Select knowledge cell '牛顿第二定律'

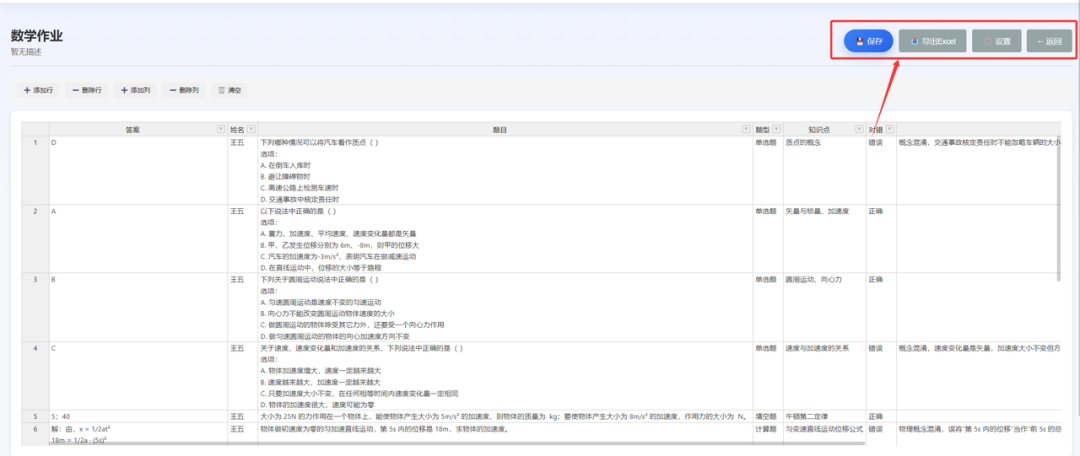coord(824,417)
